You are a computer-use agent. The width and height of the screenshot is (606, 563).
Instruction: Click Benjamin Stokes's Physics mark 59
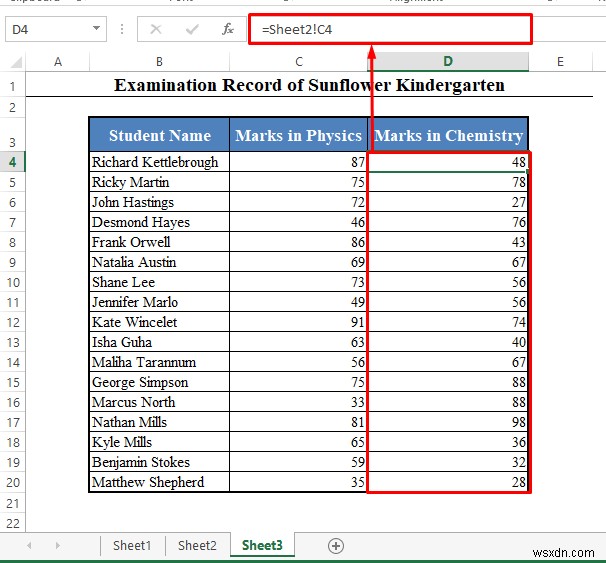coord(298,462)
